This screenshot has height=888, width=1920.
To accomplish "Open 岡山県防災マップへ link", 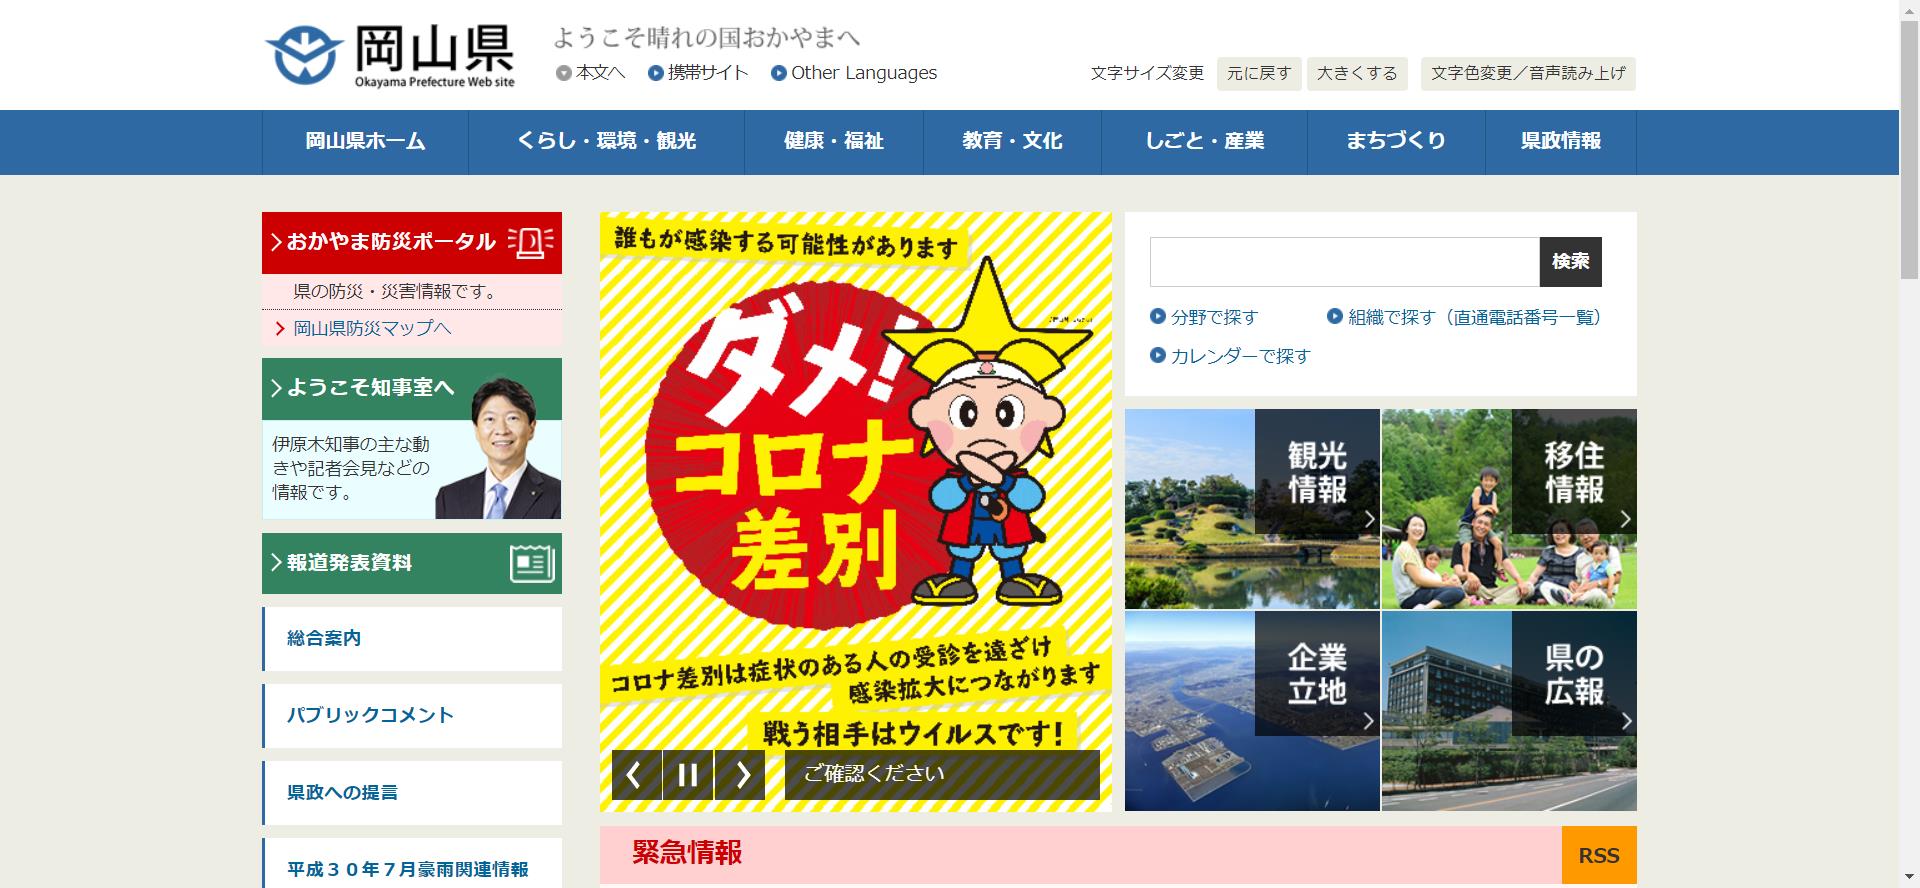I will tap(372, 328).
